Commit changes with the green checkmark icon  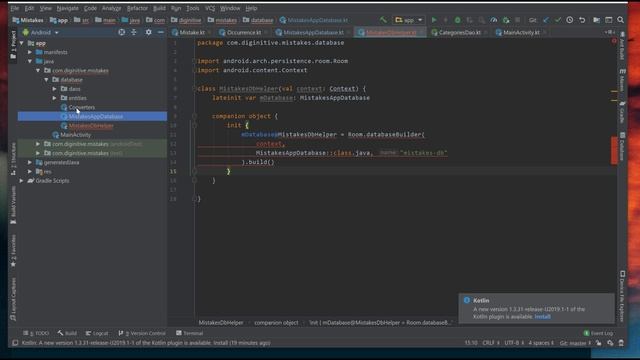click(558, 20)
